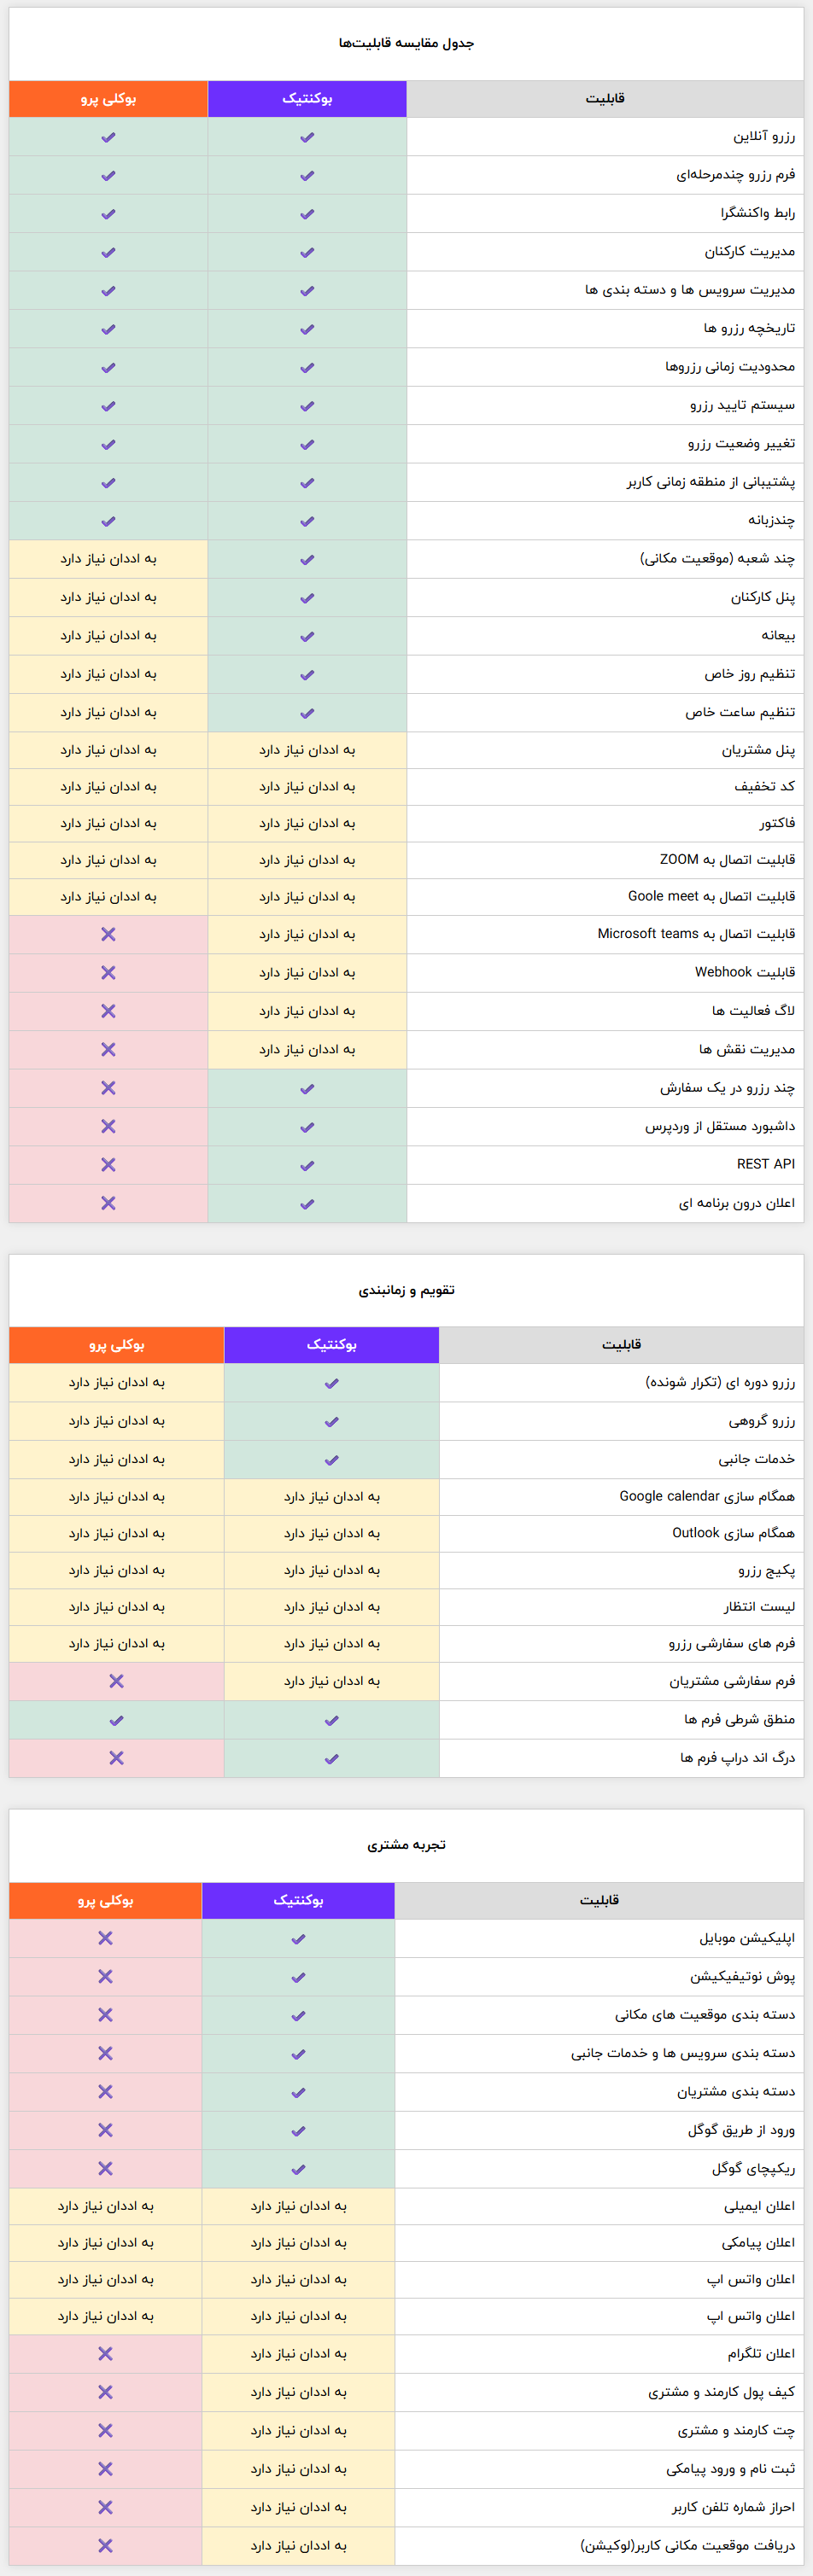Select the 'لیست انتظار' feature label

click(x=760, y=1608)
